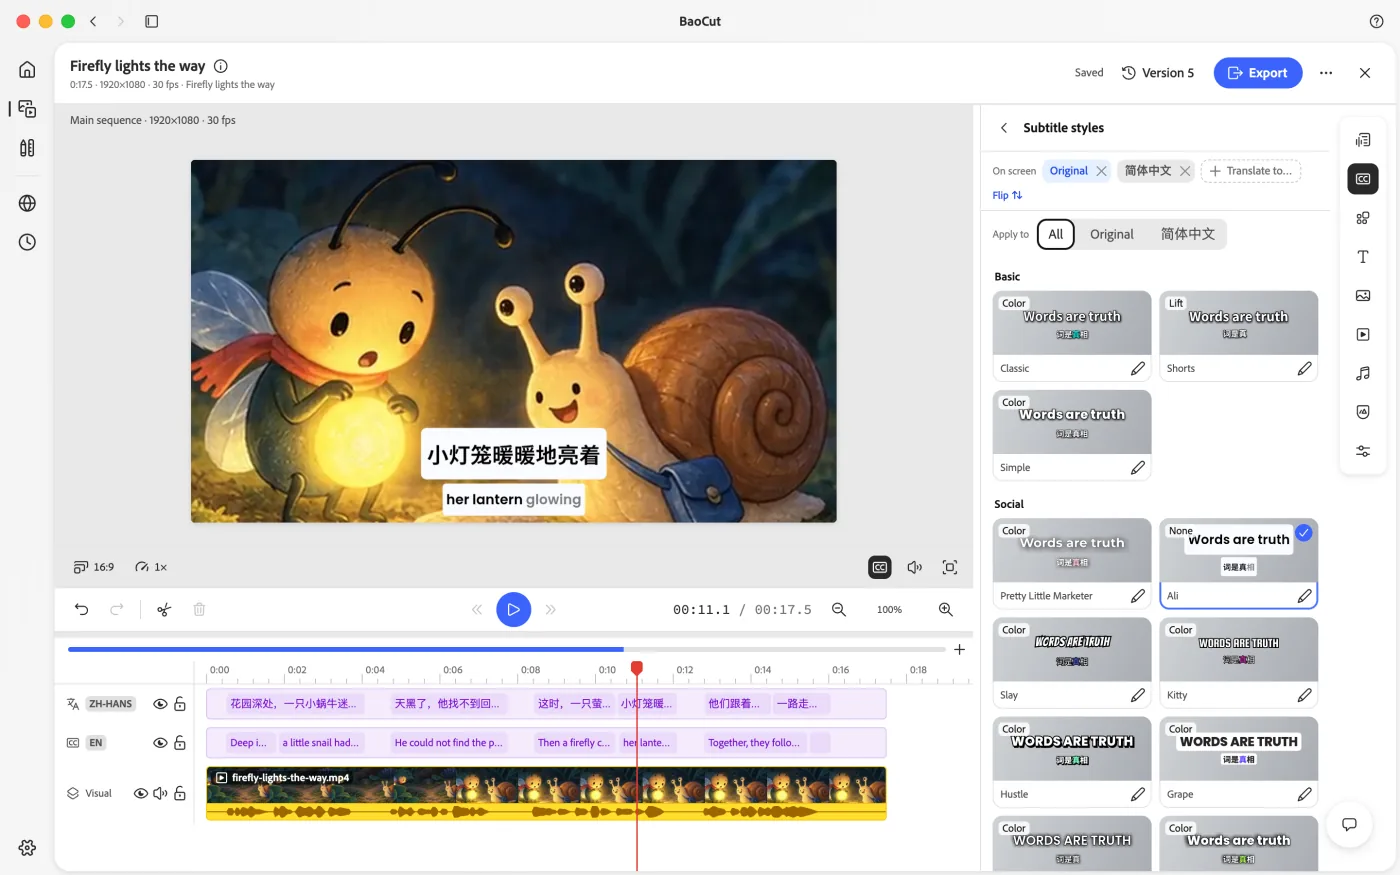
Task: Go back from Subtitle styles panel
Action: (1004, 128)
